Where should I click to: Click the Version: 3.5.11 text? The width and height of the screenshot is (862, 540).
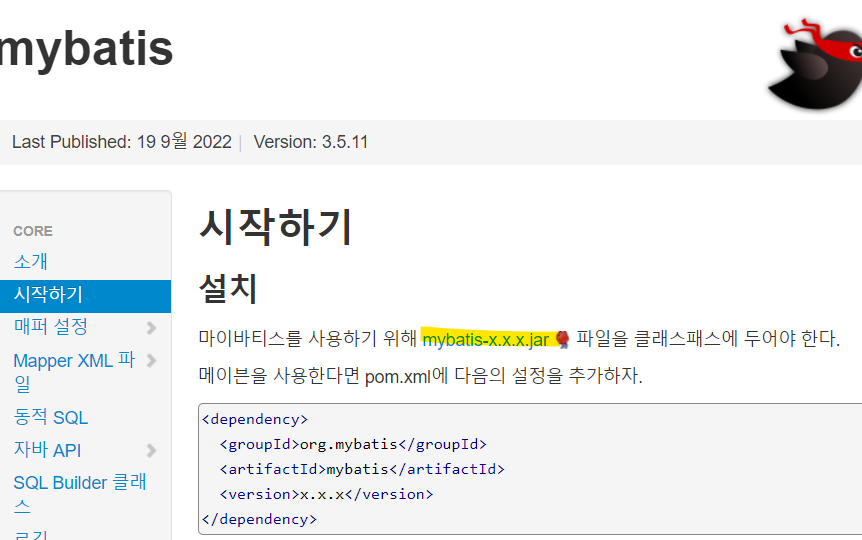pyautogui.click(x=311, y=142)
